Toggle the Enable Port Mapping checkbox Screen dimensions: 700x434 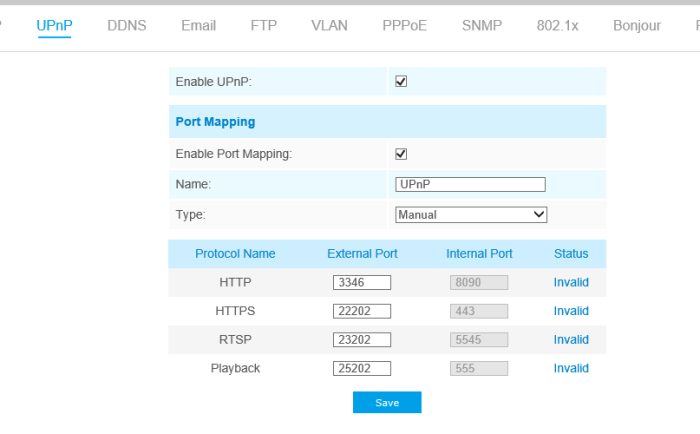[401, 154]
